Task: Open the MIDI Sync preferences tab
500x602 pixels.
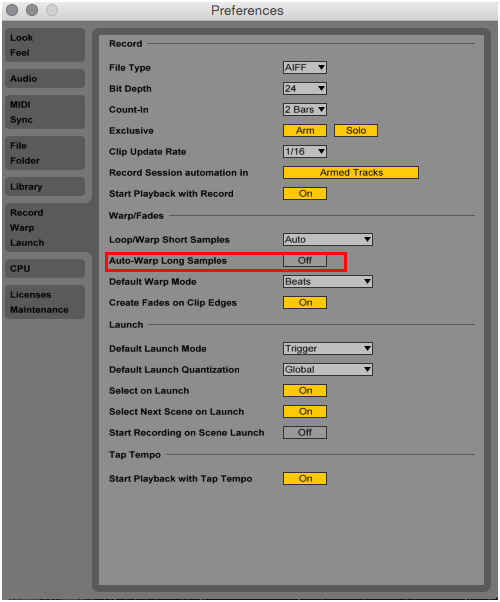Action: coord(45,112)
